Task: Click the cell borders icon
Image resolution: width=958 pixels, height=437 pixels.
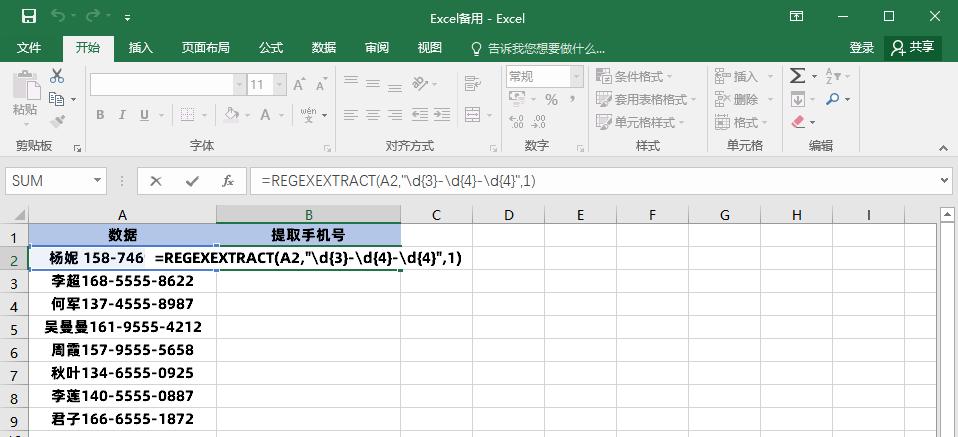Action: (188, 115)
